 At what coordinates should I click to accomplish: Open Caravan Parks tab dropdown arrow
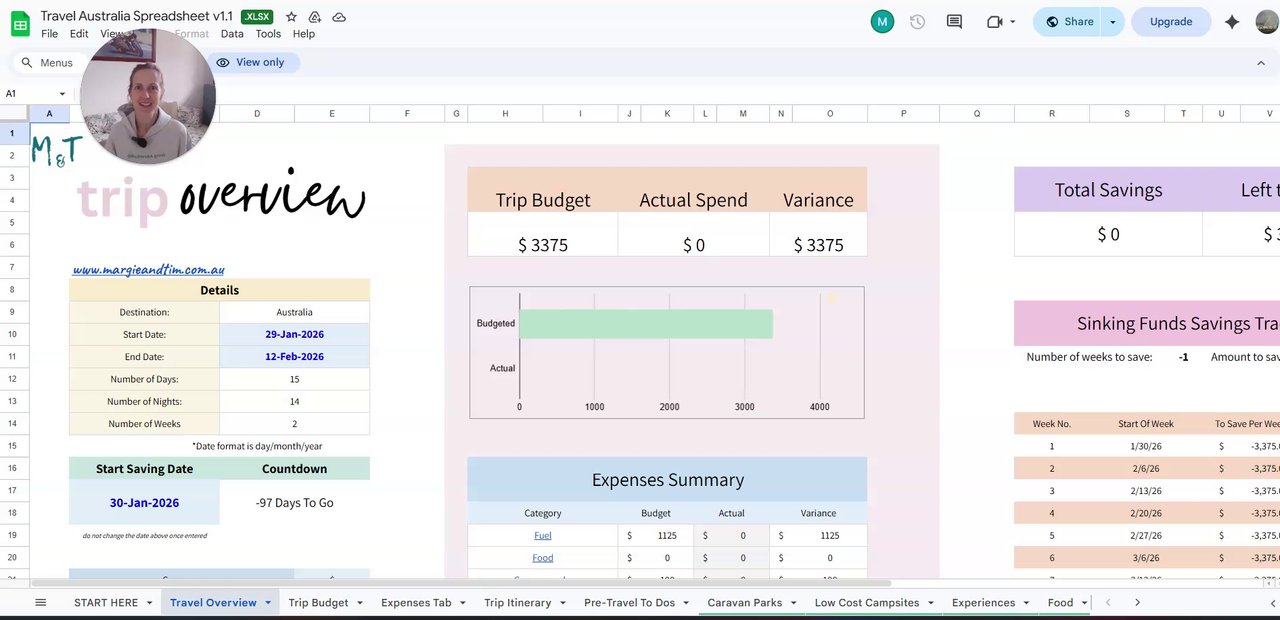click(793, 603)
